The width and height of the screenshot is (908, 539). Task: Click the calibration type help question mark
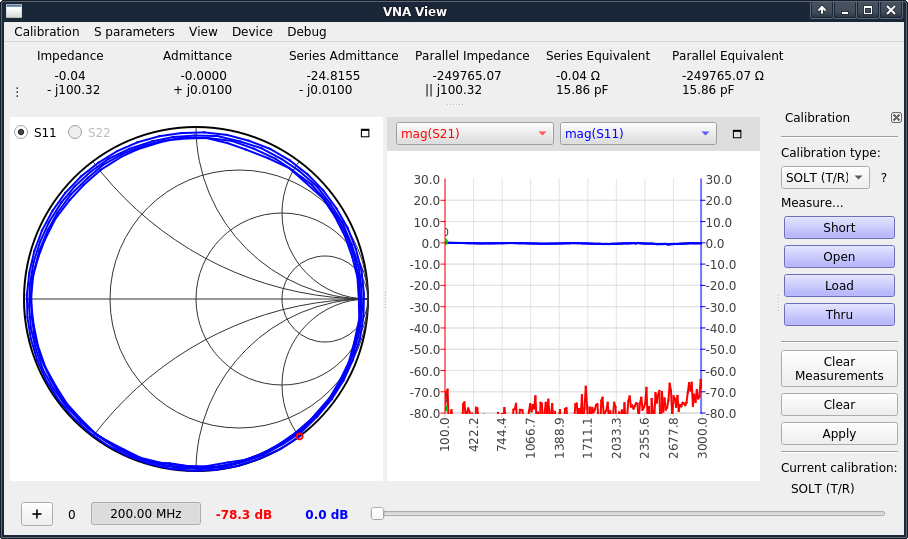[x=884, y=178]
